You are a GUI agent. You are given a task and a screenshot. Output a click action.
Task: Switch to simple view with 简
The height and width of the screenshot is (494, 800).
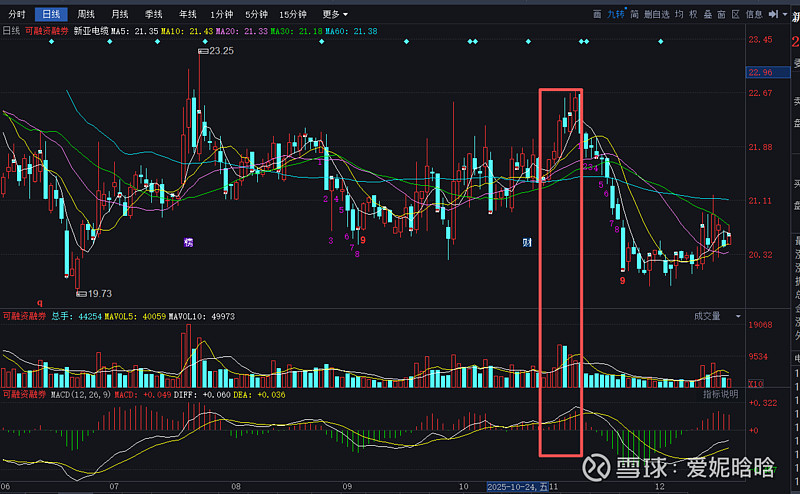coord(635,15)
